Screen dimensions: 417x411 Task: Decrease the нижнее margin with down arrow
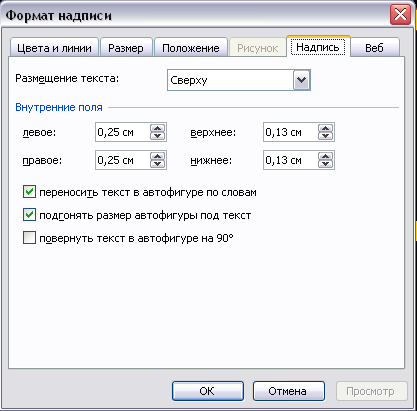pyautogui.click(x=325, y=164)
